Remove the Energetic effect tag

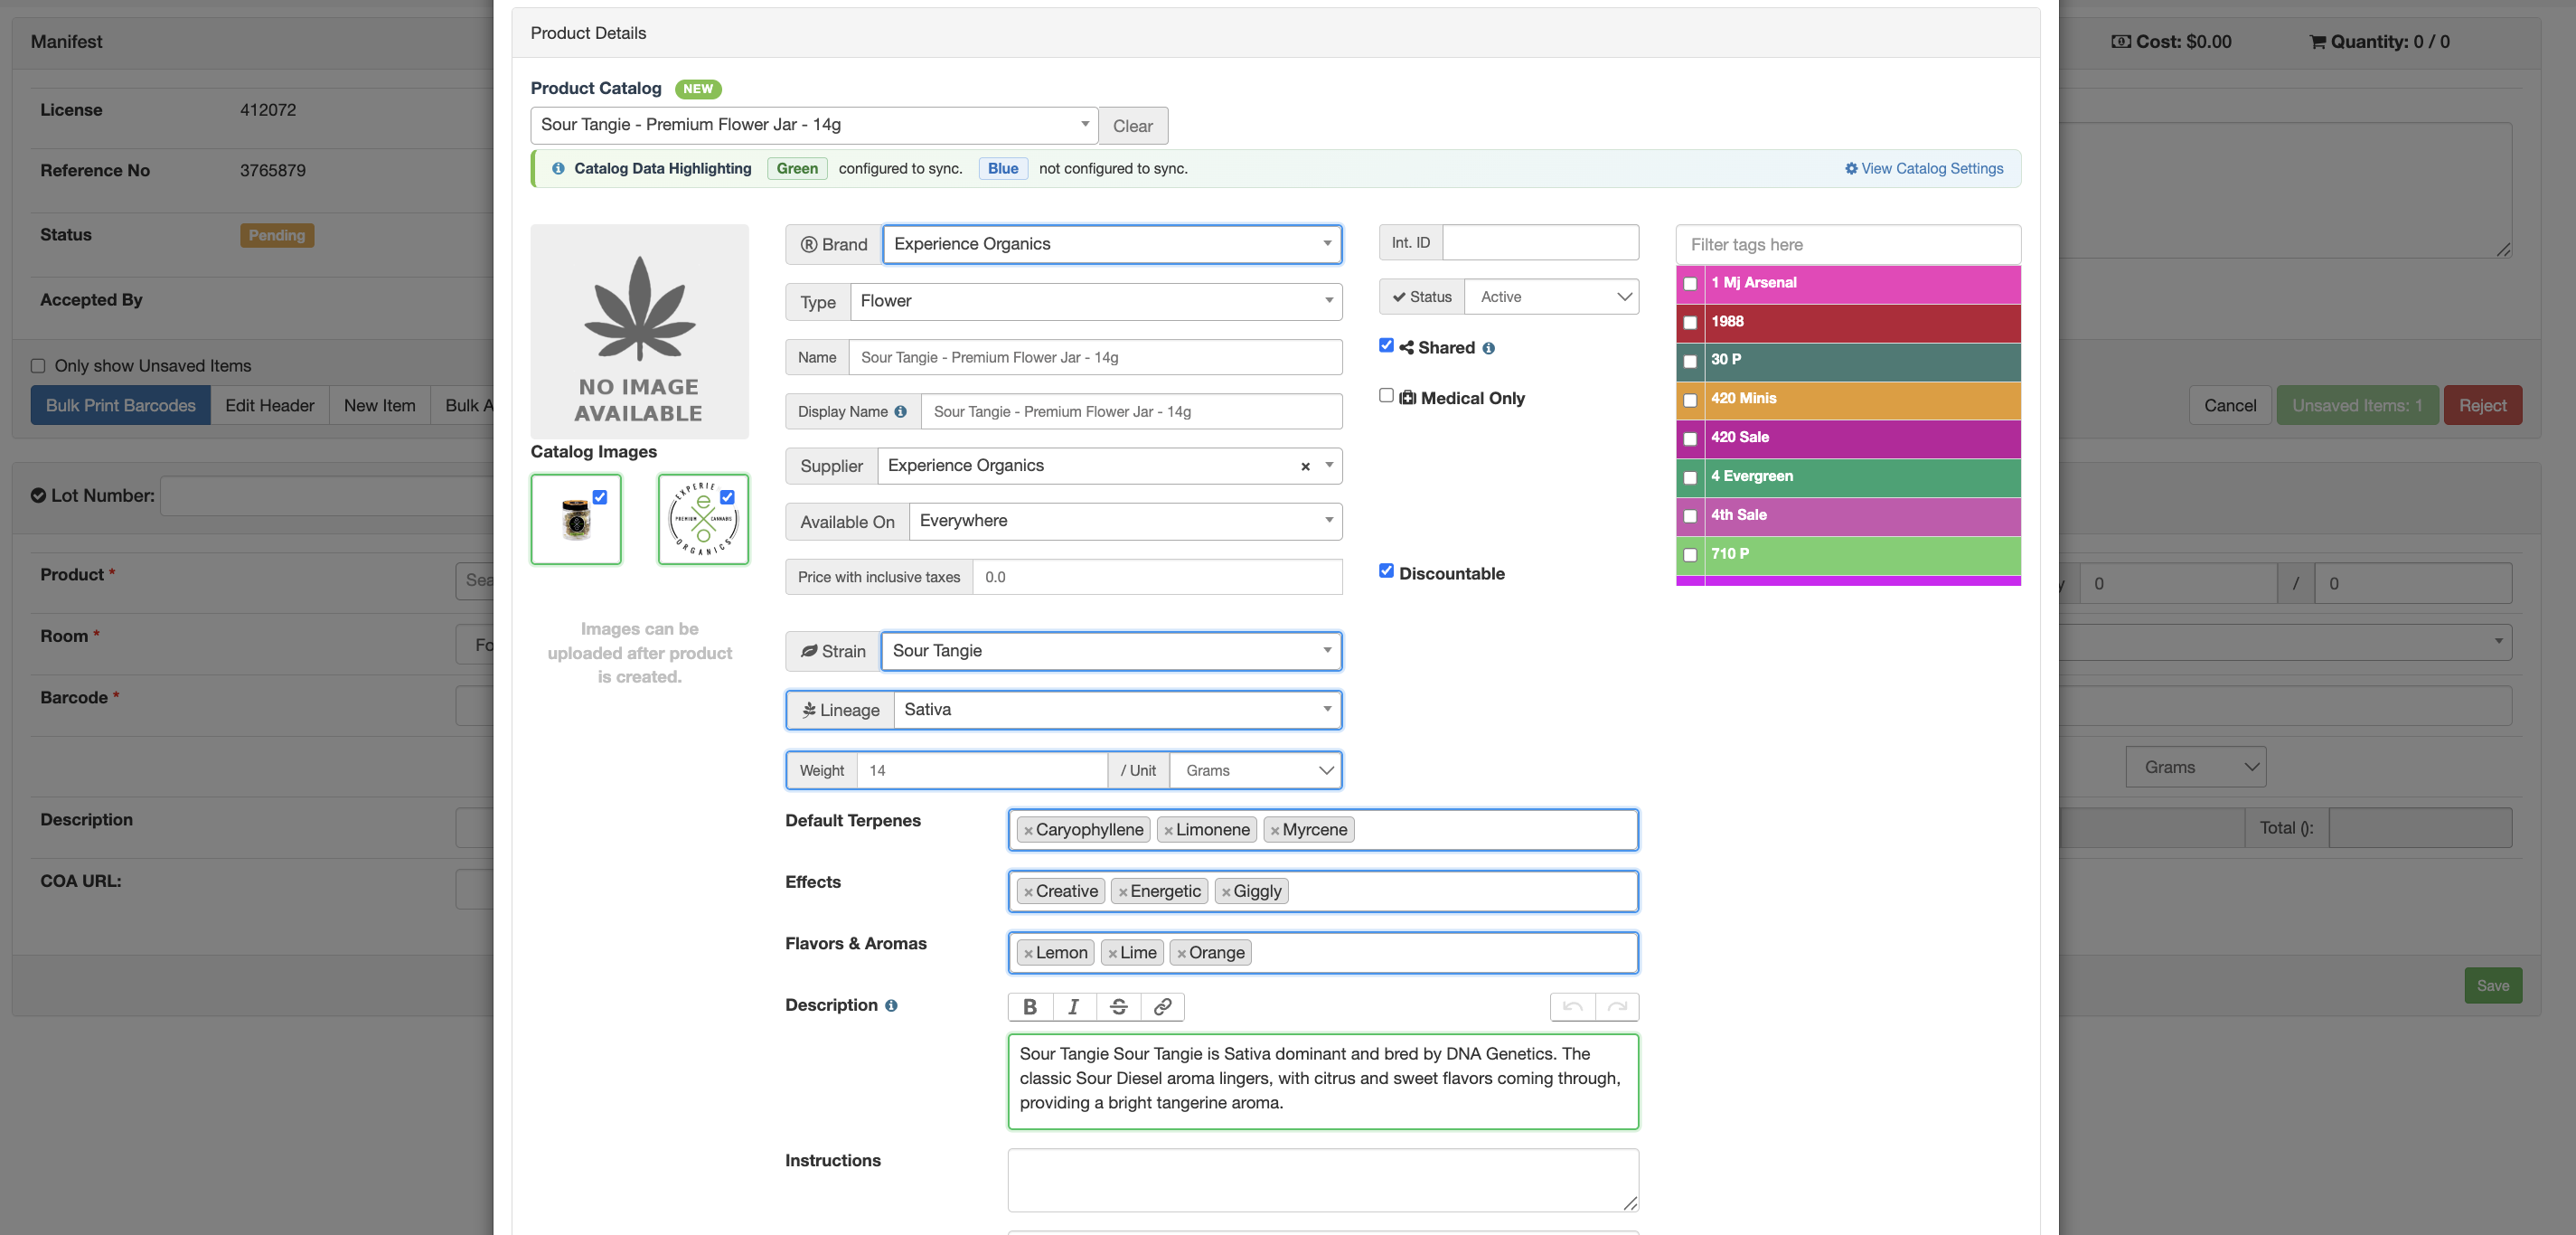1123,892
